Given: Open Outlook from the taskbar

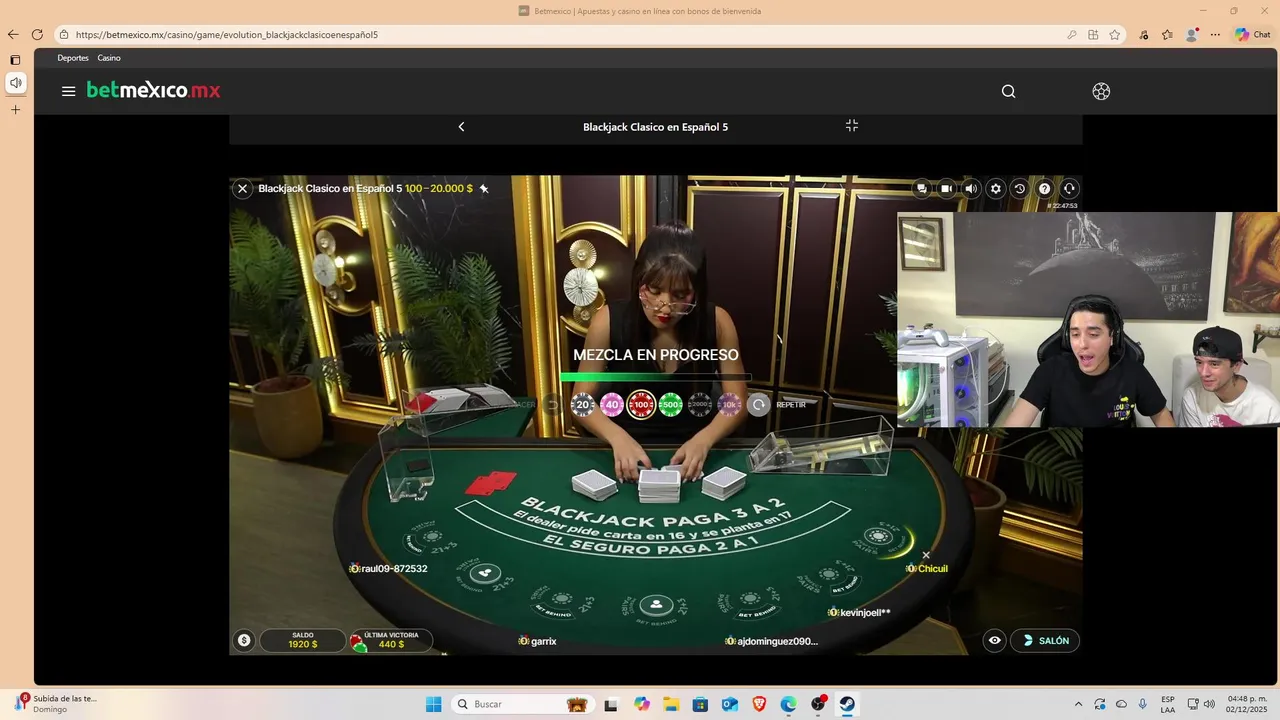Looking at the screenshot, I should point(730,704).
